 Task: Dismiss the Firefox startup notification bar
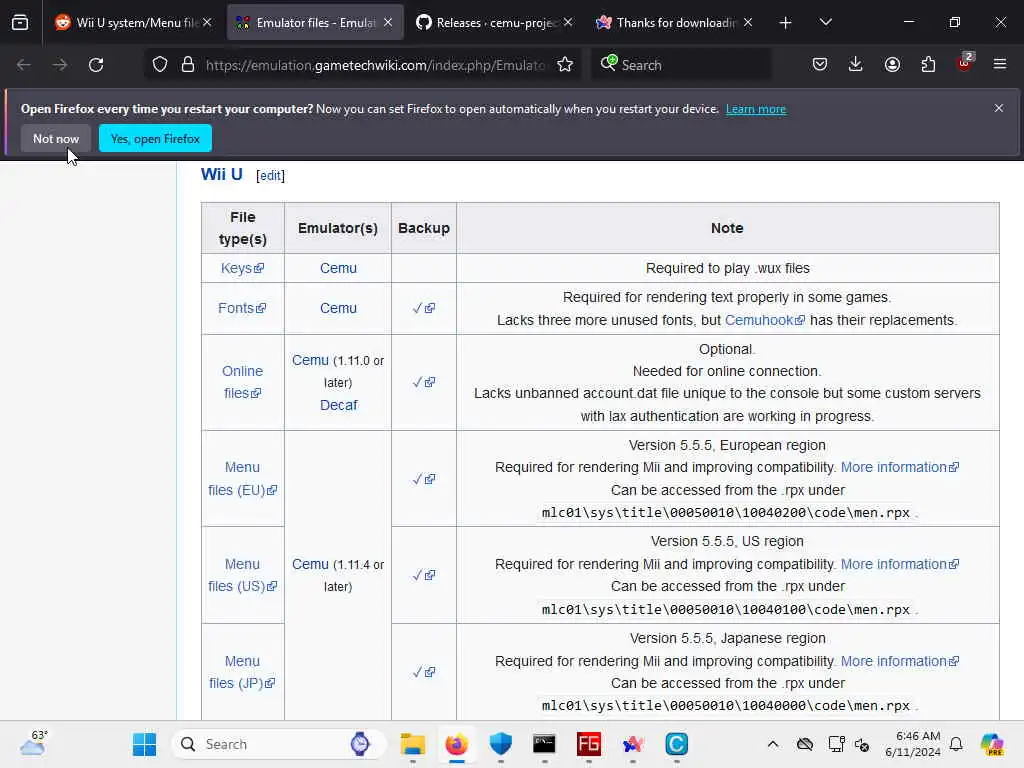click(999, 108)
